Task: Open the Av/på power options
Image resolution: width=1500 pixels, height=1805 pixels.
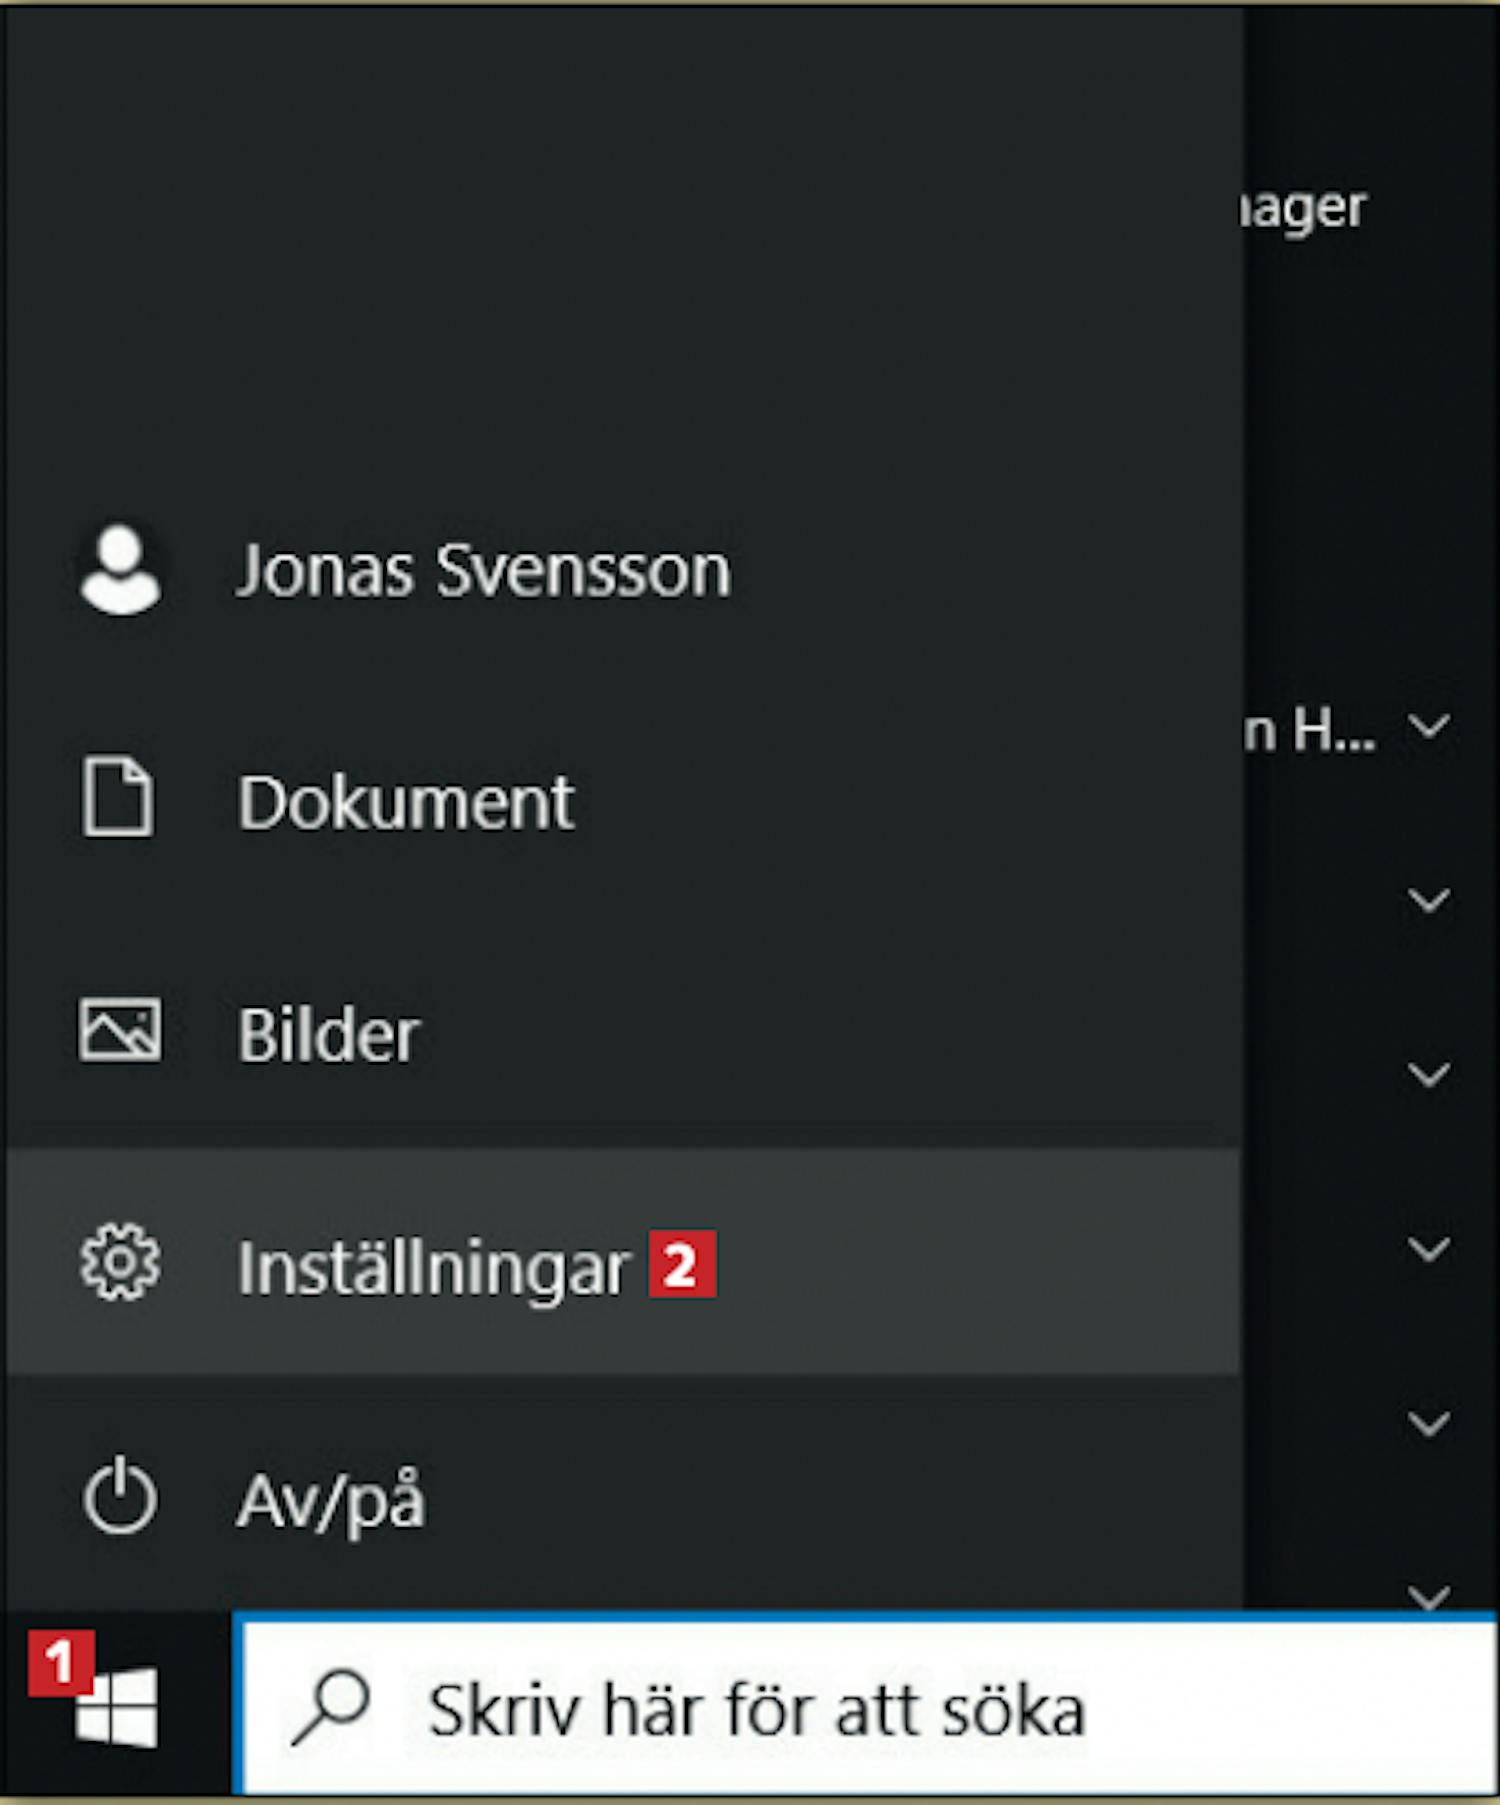Action: click(x=624, y=1495)
